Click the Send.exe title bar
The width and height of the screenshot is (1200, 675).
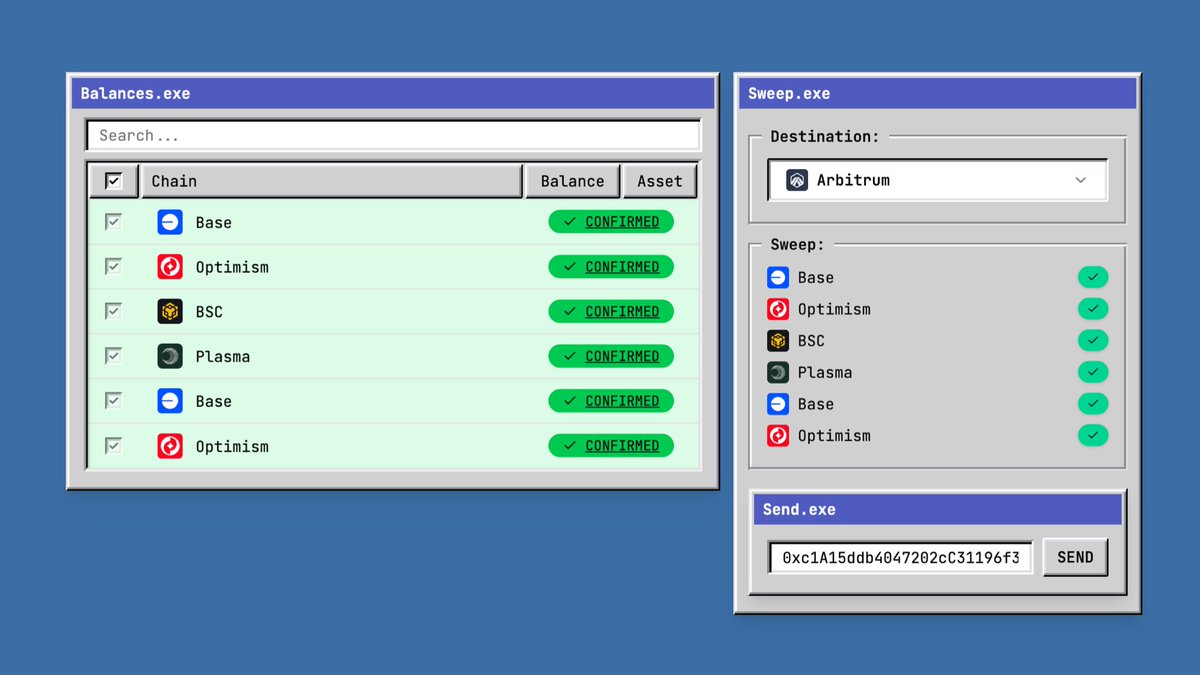[938, 510]
